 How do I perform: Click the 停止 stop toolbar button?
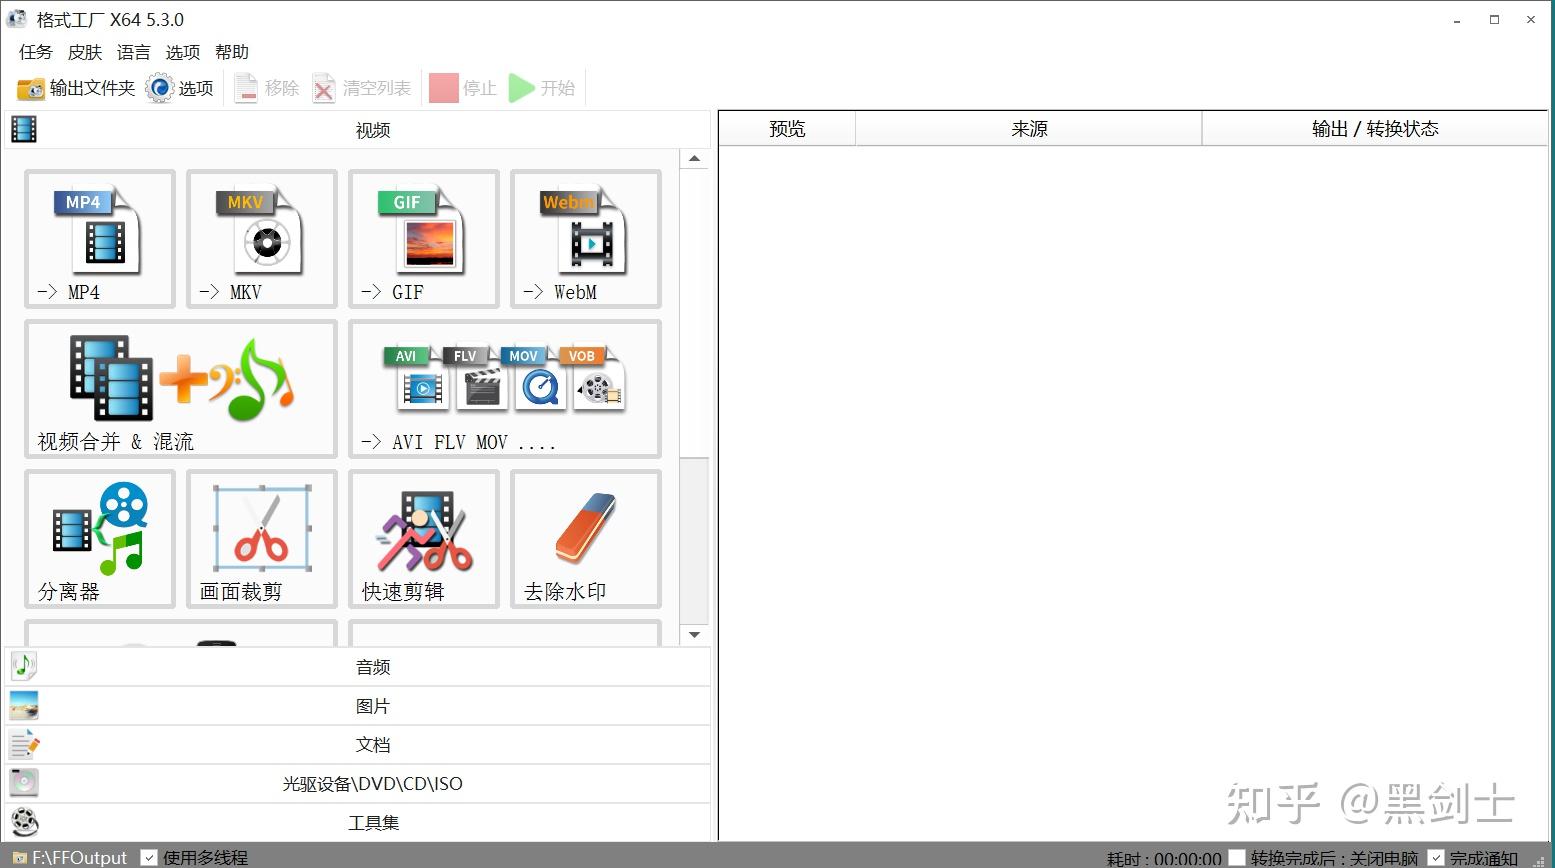[x=463, y=88]
